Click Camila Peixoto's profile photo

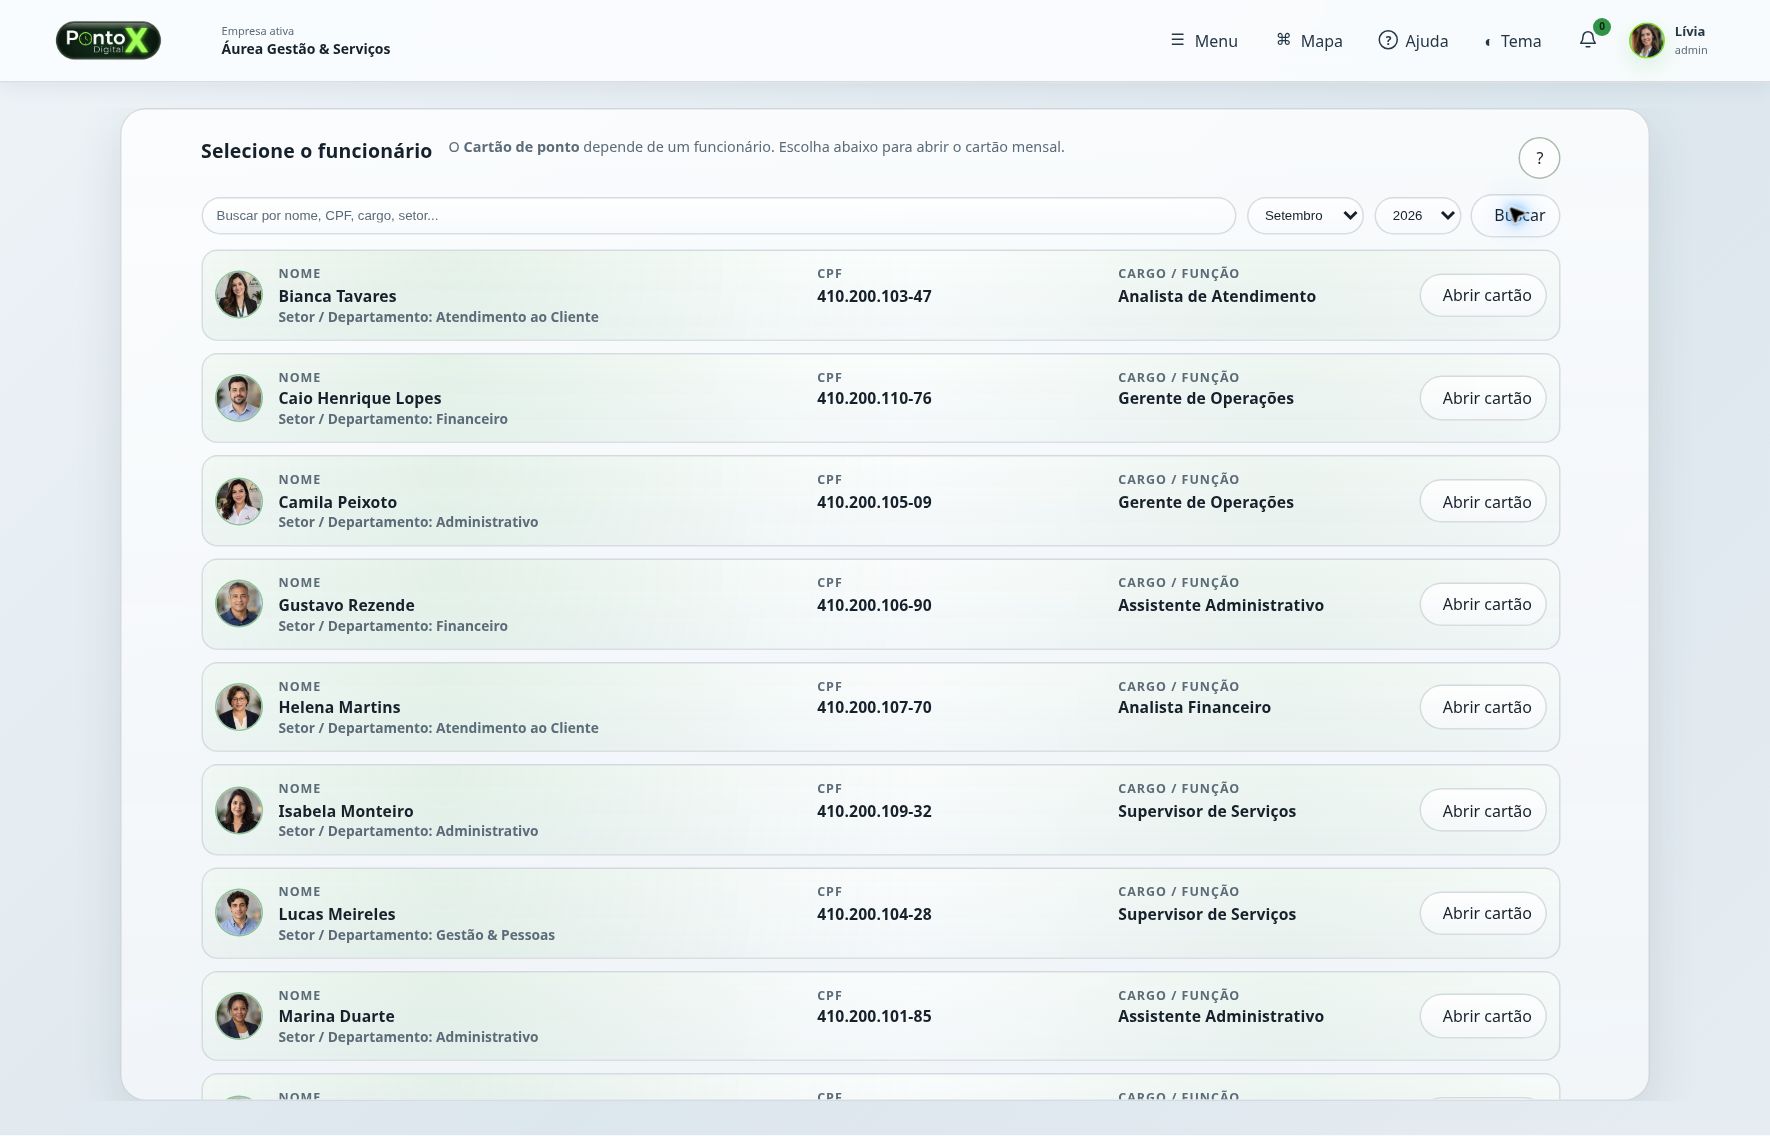pyautogui.click(x=239, y=501)
